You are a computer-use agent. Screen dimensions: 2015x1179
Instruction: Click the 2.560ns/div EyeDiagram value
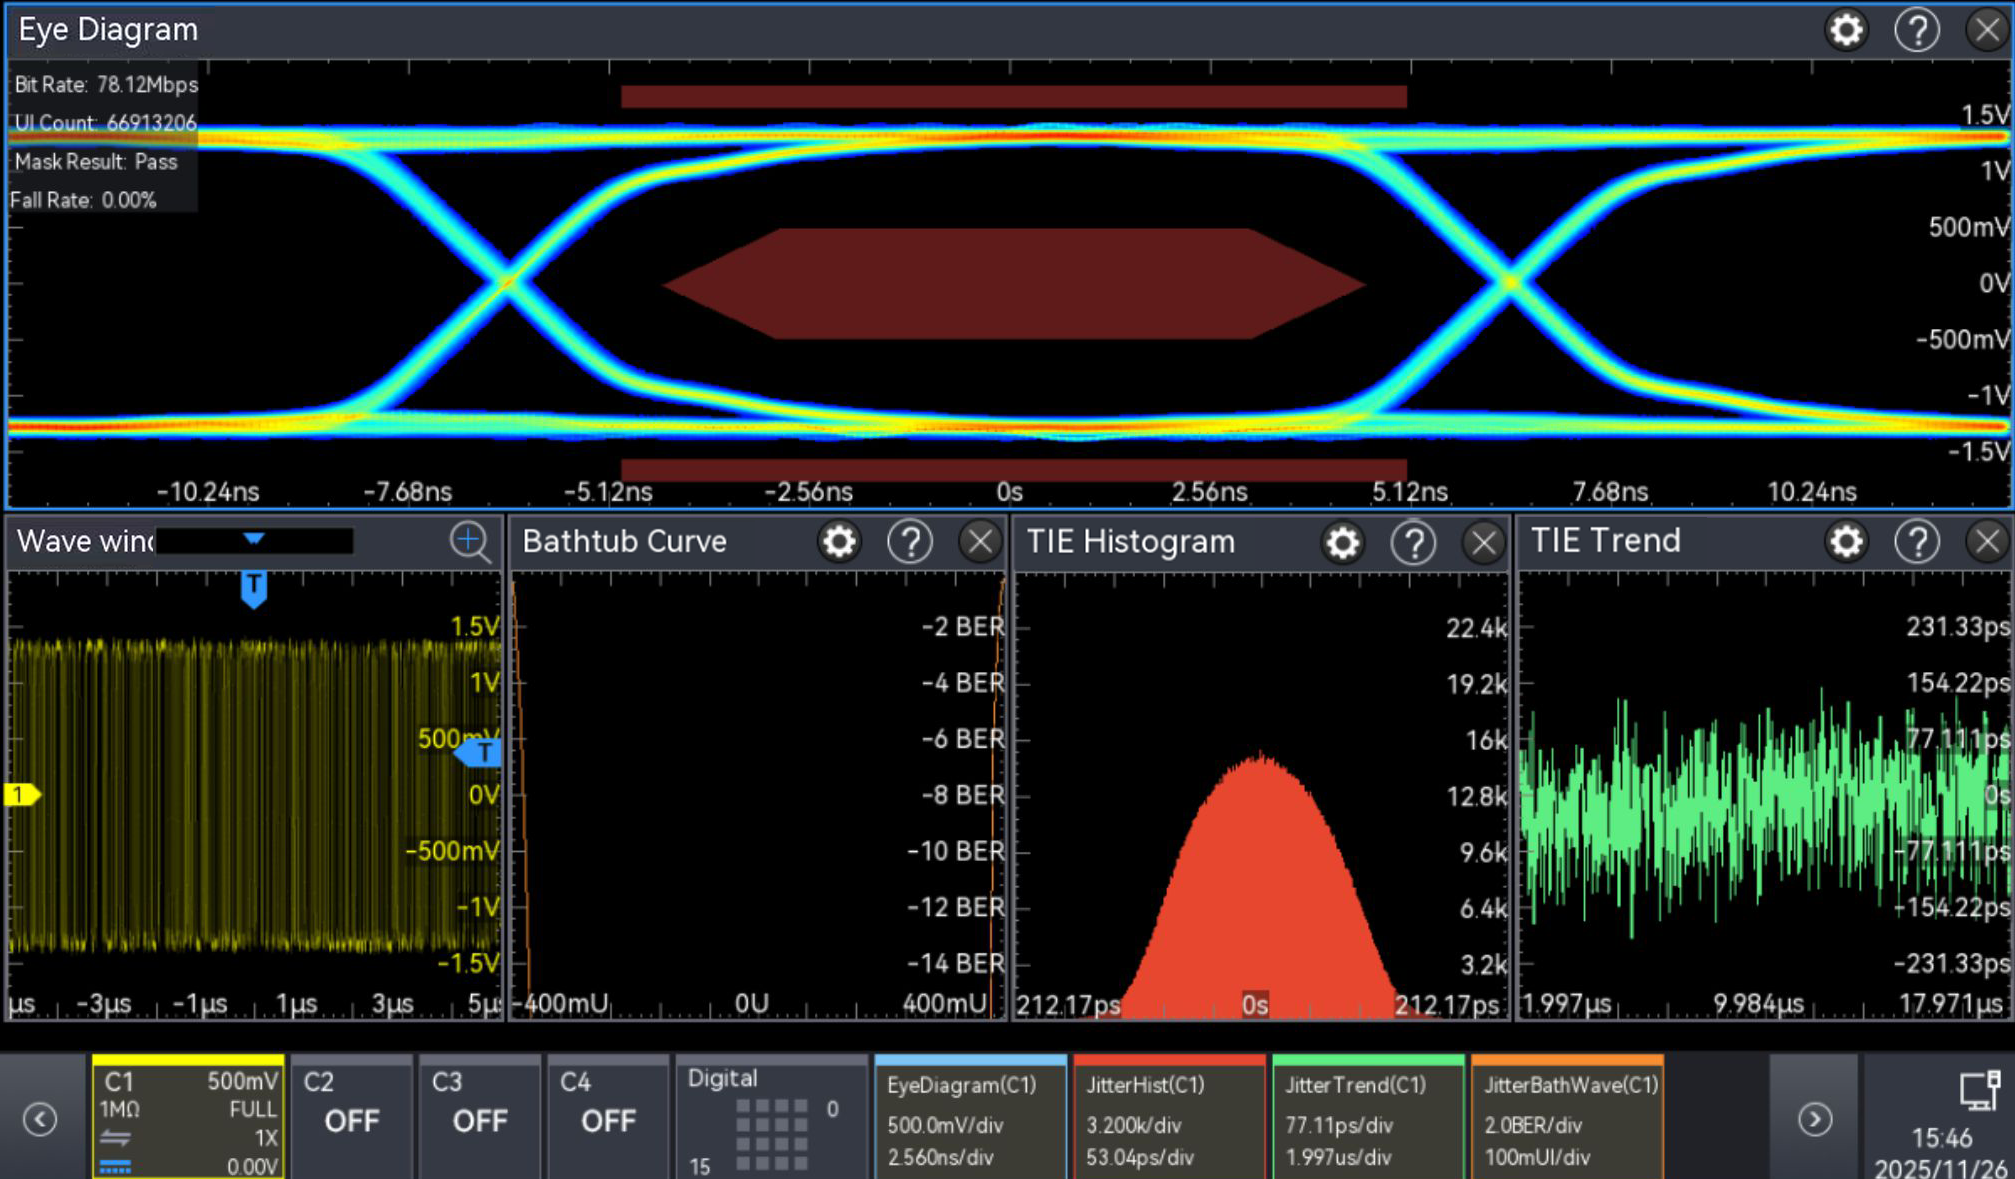point(940,1157)
